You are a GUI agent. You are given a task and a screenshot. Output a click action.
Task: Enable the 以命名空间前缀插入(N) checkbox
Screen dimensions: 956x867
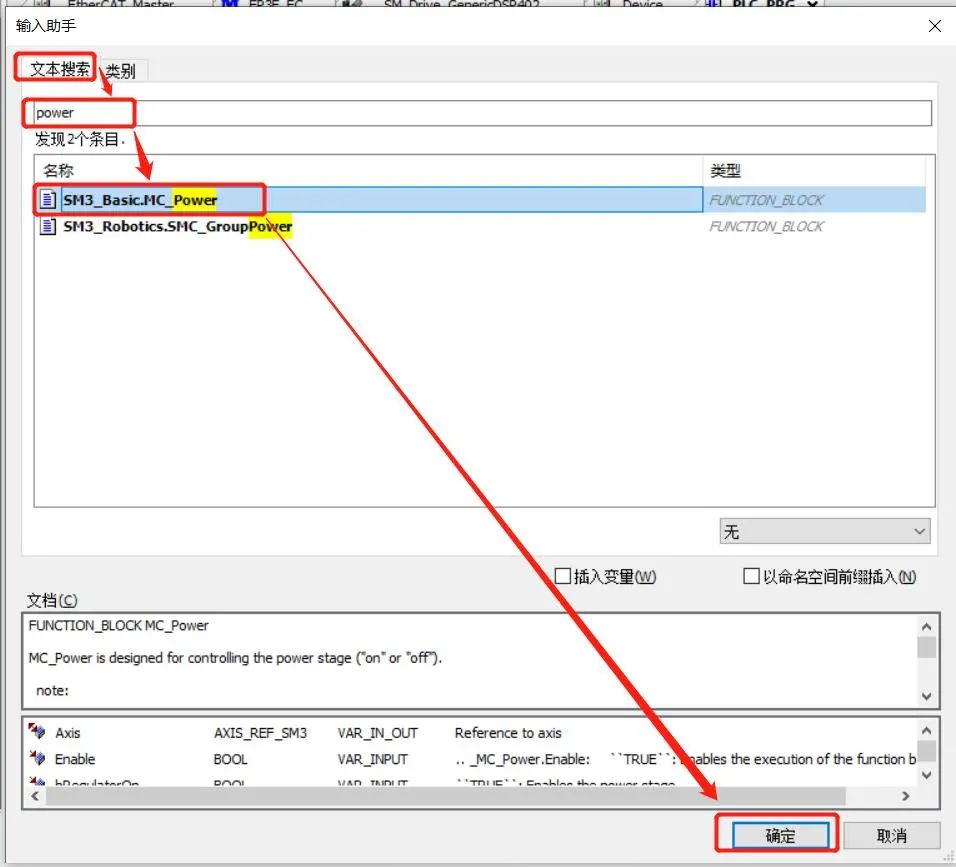point(751,576)
